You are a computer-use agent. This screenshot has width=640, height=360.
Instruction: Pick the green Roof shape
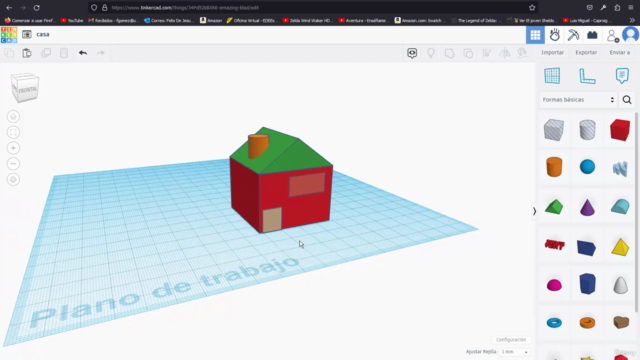[554, 207]
